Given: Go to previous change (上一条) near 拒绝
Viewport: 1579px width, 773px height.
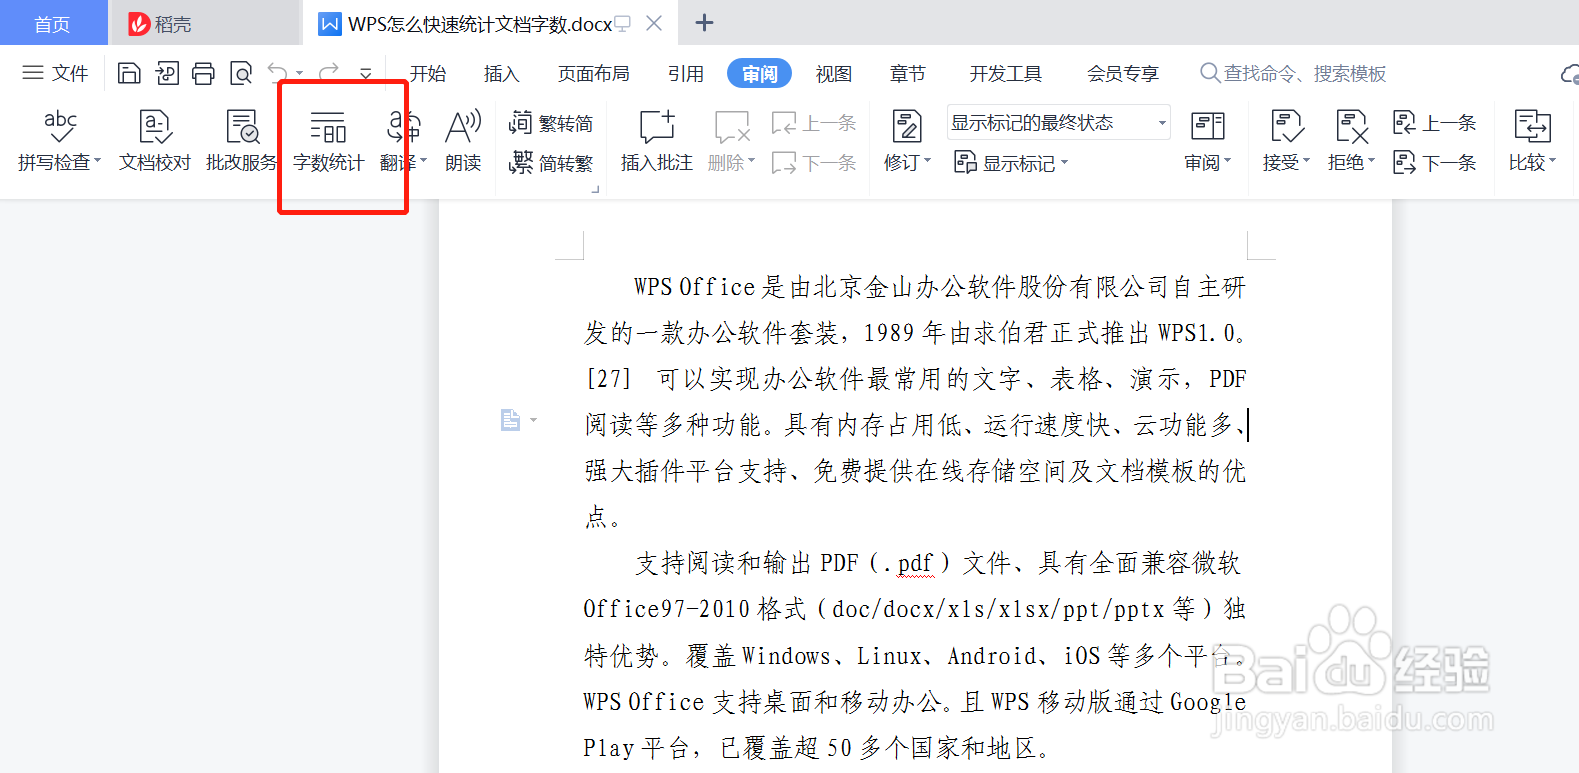Looking at the screenshot, I should (x=1435, y=123).
